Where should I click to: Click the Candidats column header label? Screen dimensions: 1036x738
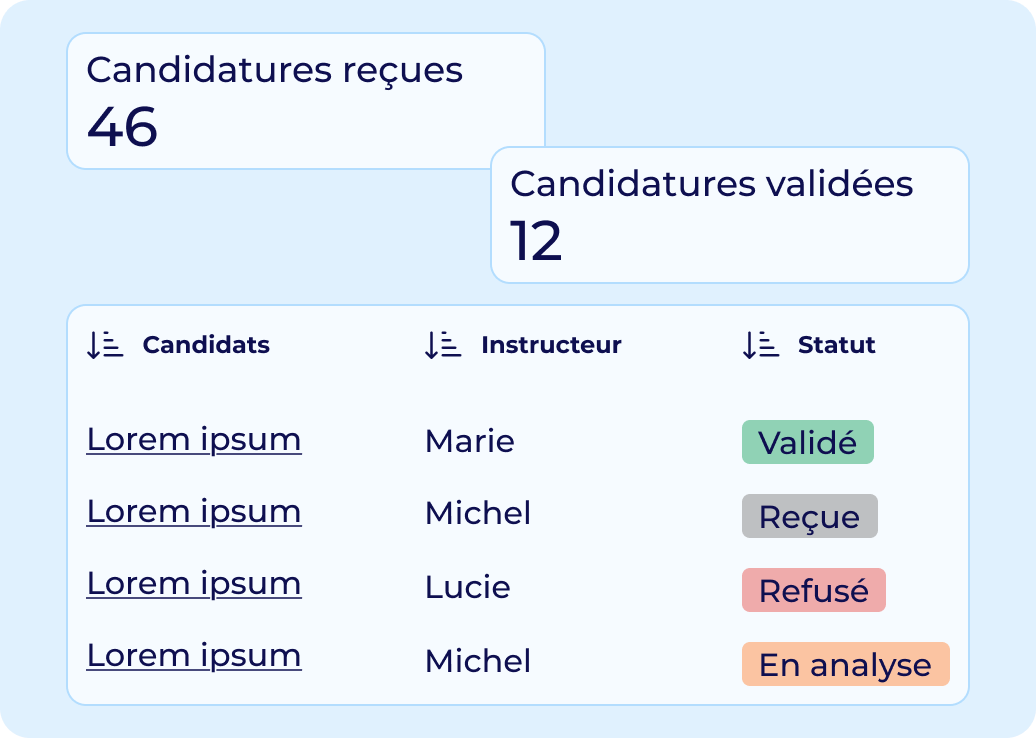tap(206, 345)
